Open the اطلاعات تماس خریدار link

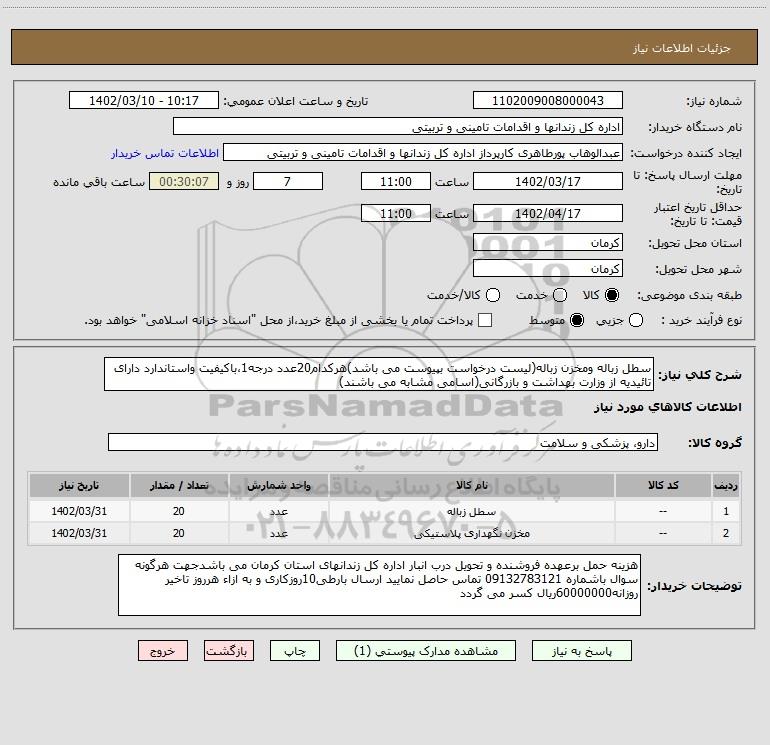[x=165, y=153]
